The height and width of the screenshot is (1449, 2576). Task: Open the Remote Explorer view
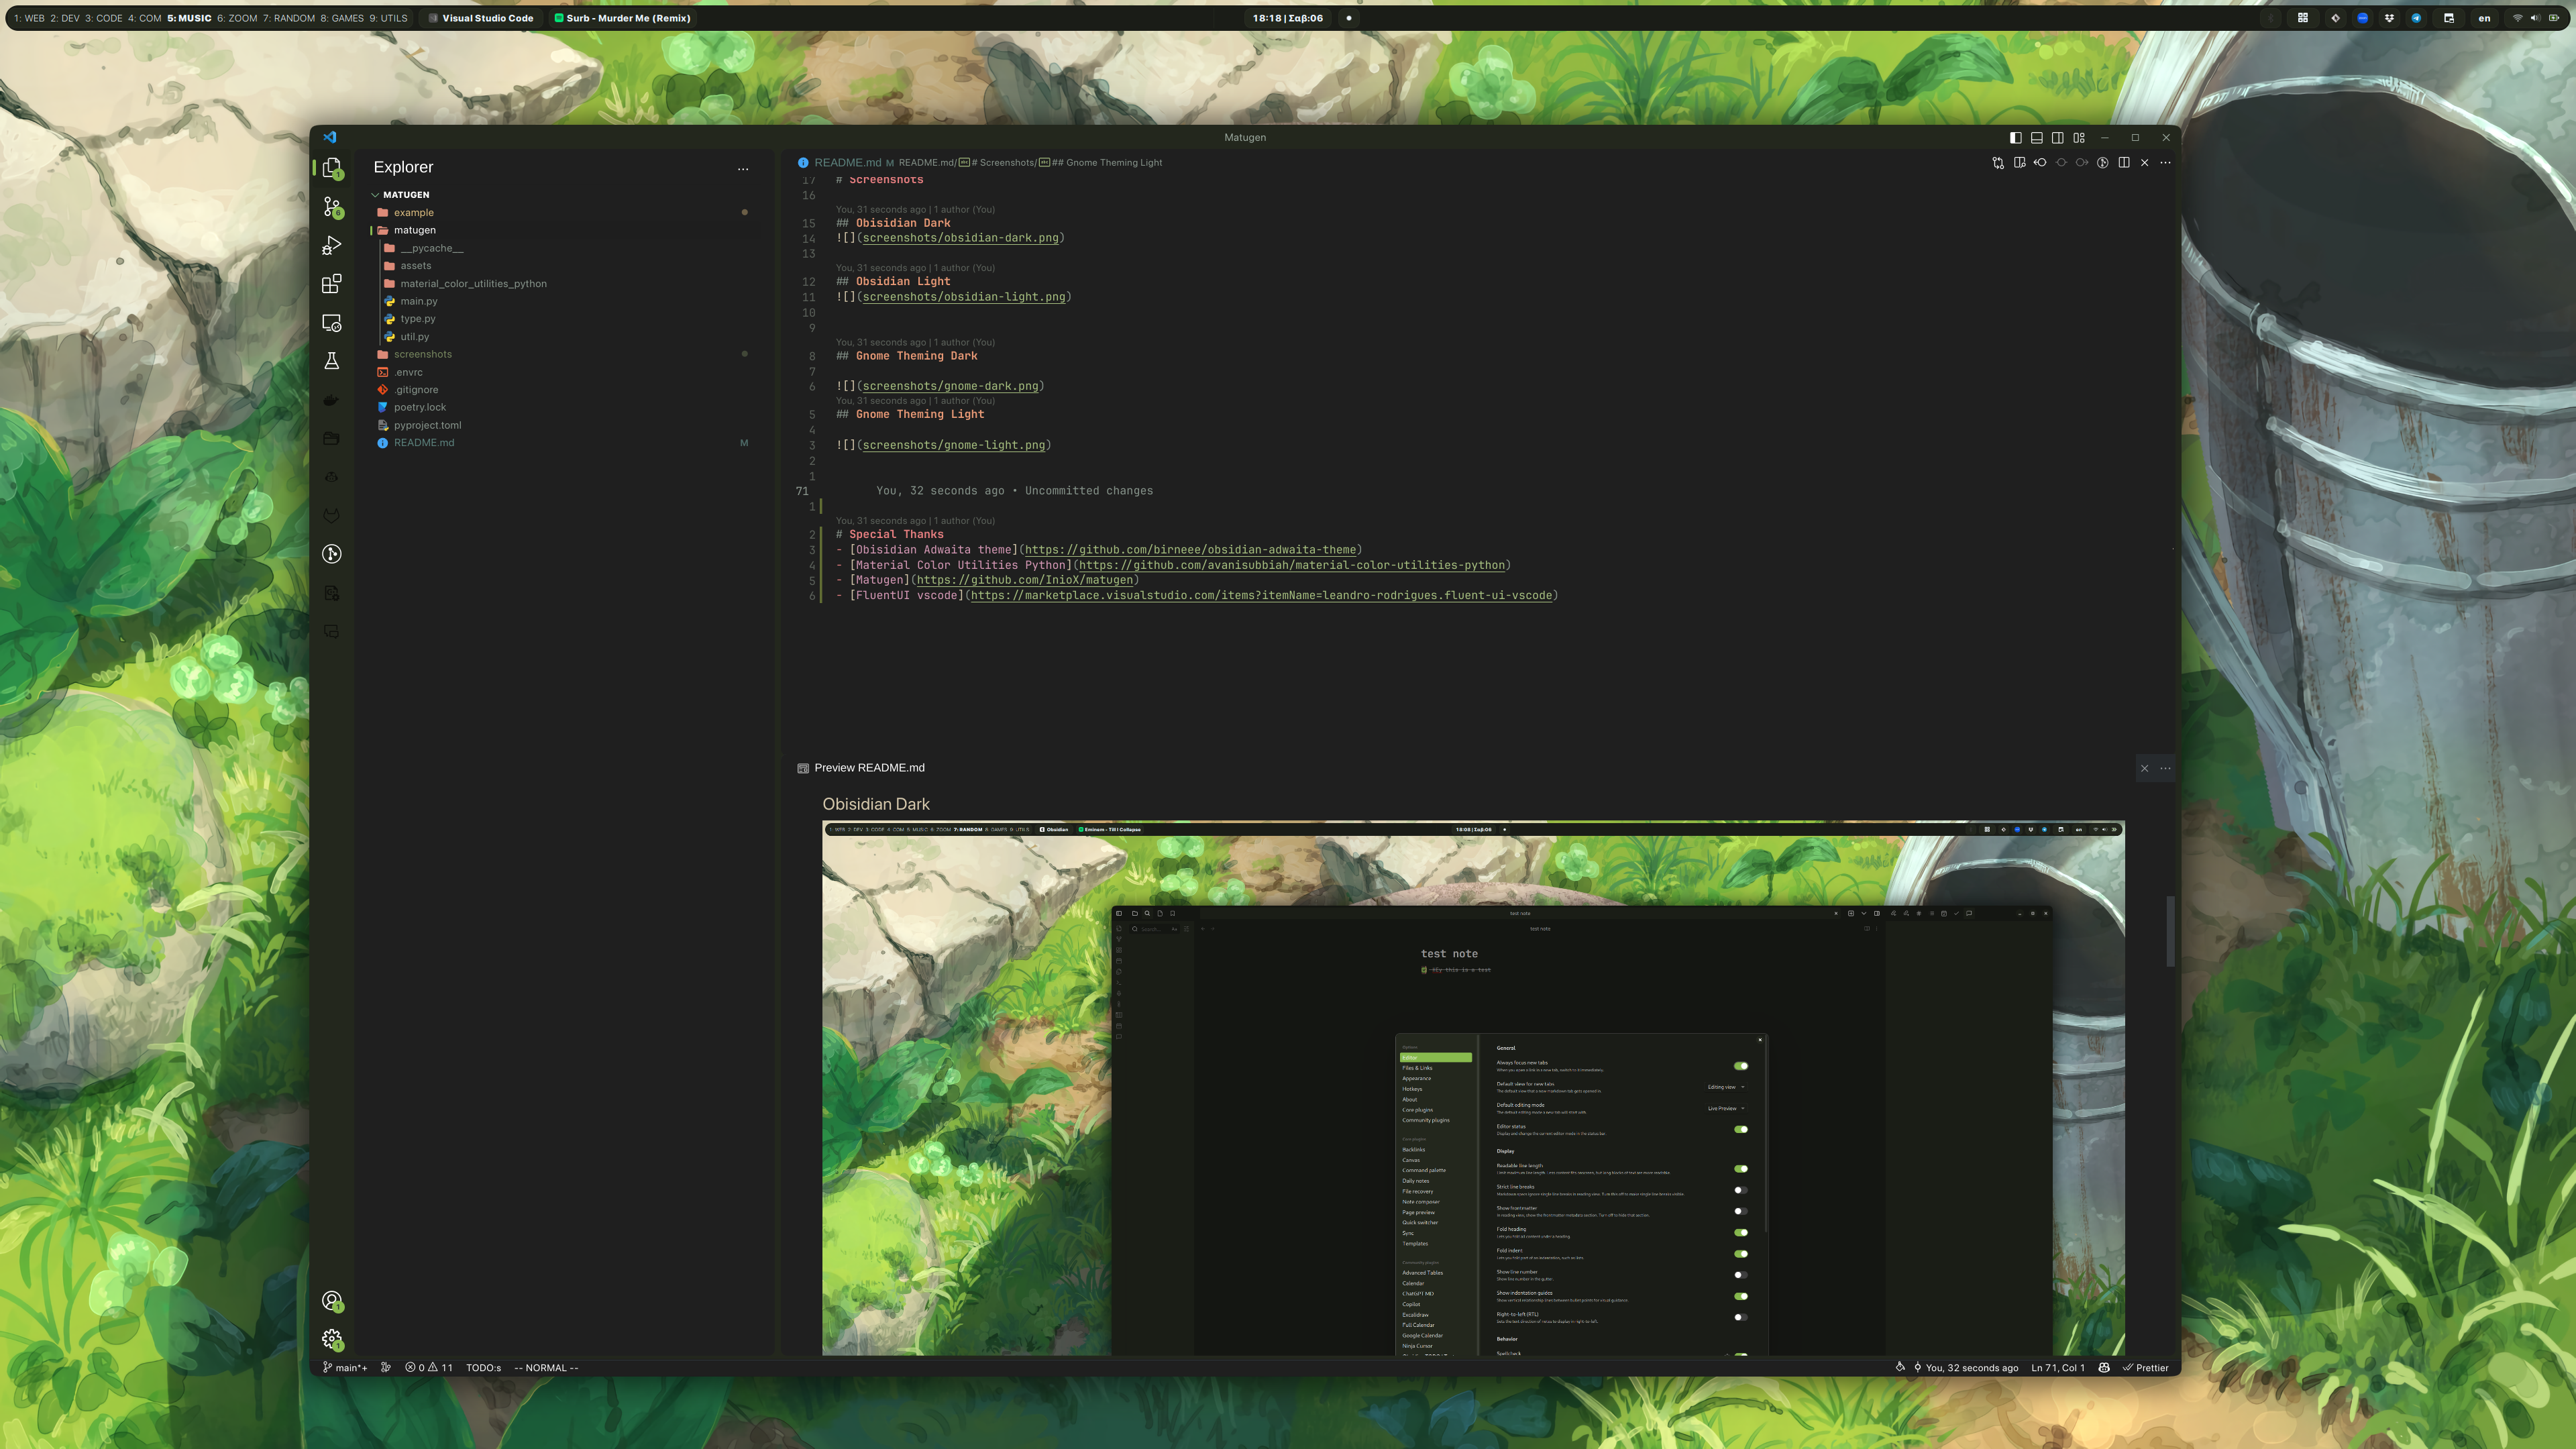tap(332, 323)
